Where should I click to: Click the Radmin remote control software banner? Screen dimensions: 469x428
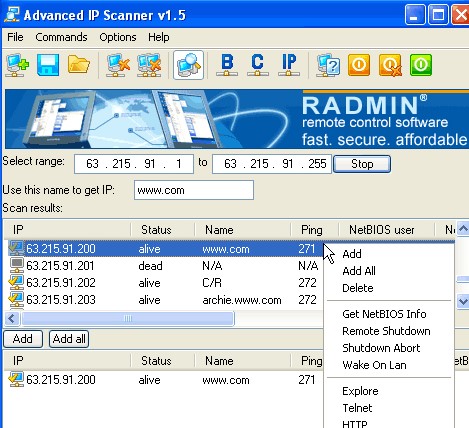(237, 119)
